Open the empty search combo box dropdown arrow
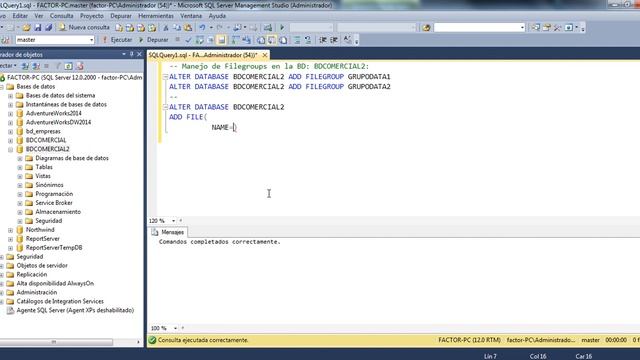The width and height of the screenshot is (640, 360). [x=522, y=28]
